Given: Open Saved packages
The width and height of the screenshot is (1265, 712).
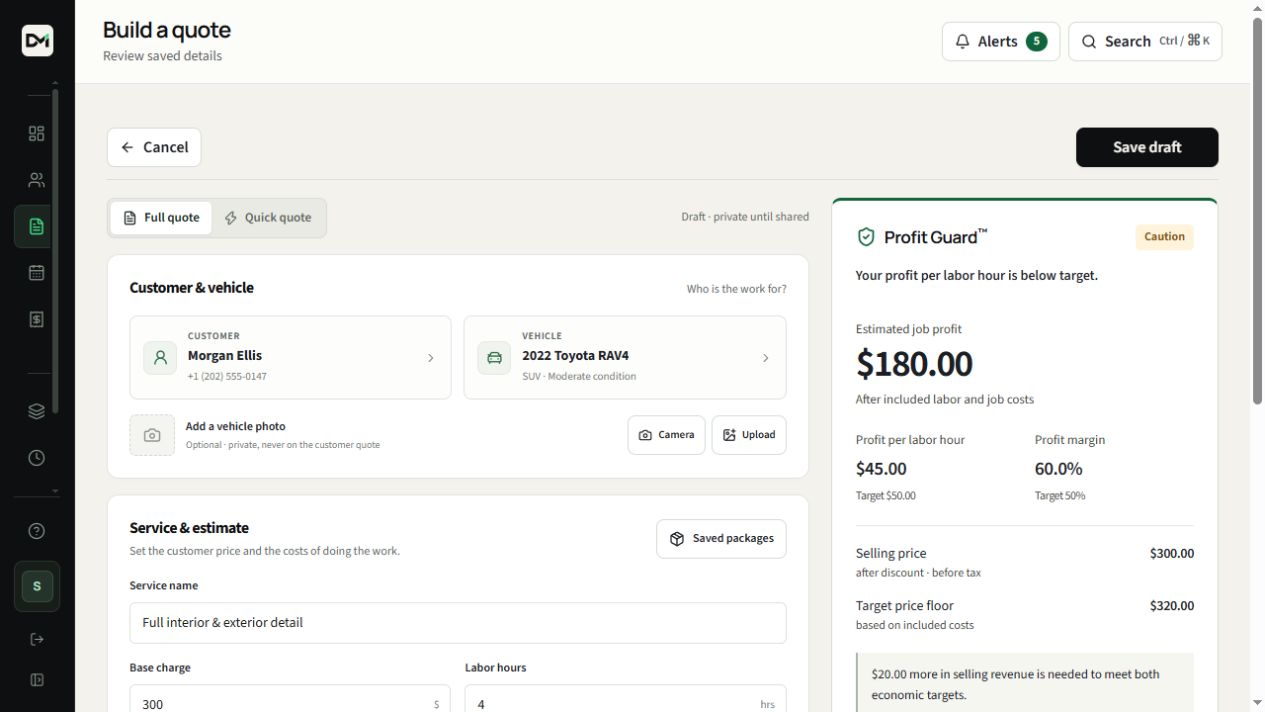Looking at the screenshot, I should click(x=721, y=539).
